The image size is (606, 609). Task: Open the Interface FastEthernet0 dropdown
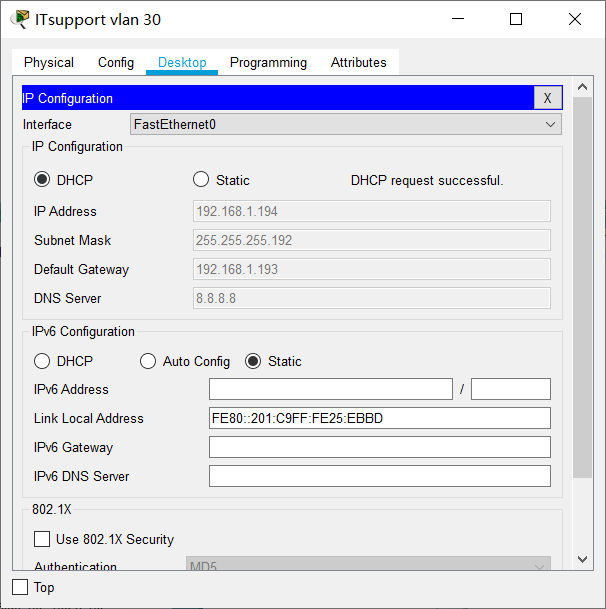click(346, 124)
